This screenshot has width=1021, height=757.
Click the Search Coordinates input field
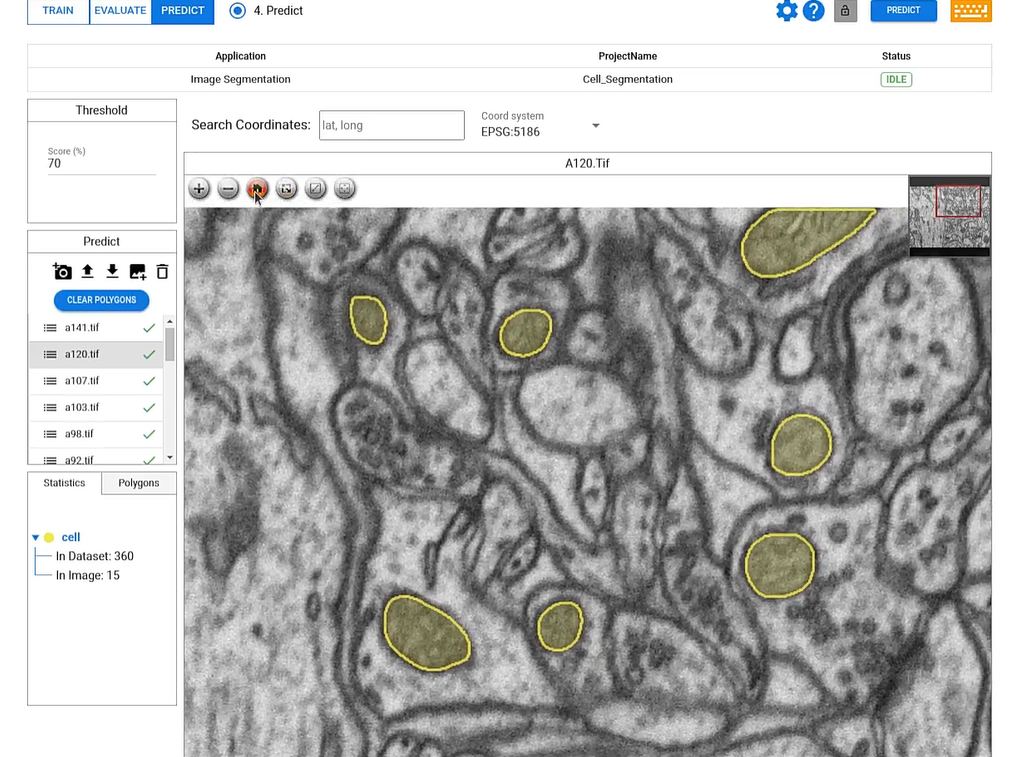[x=391, y=125]
